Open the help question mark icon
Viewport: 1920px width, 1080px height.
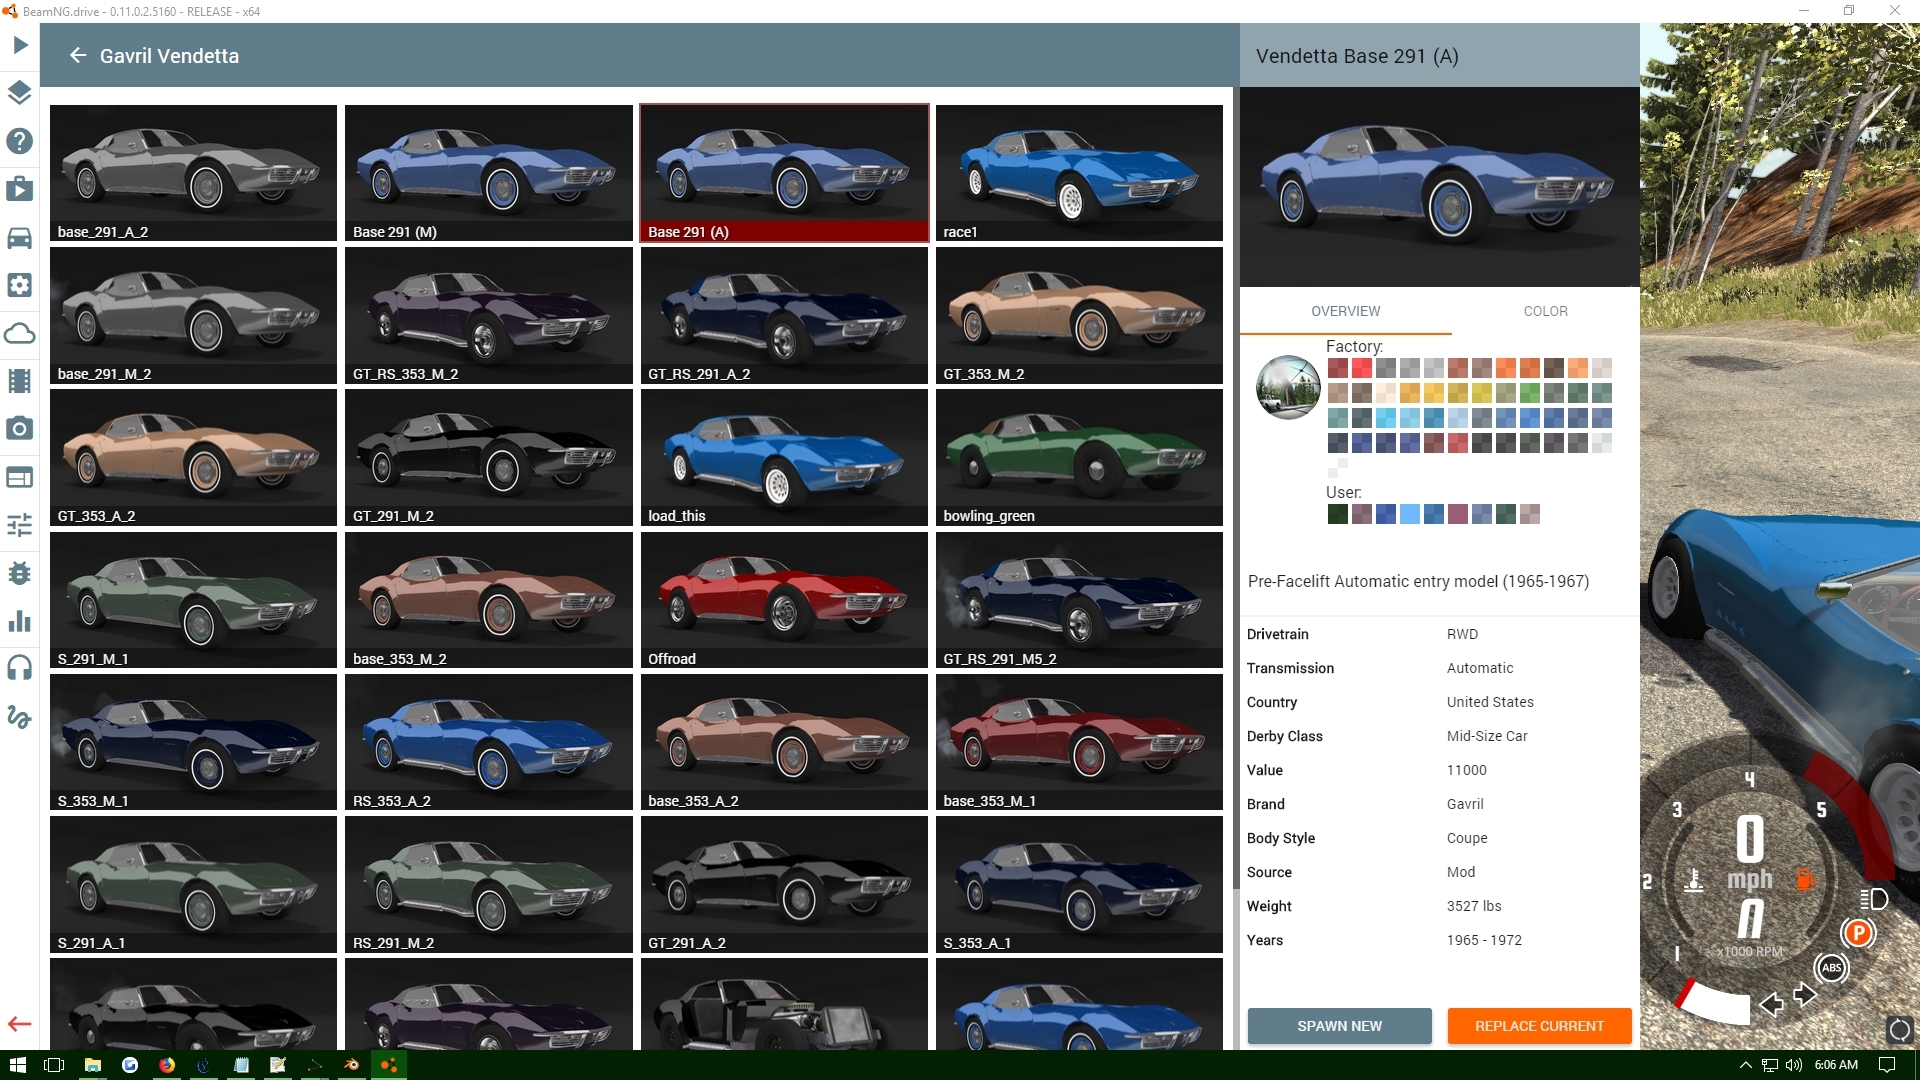pyautogui.click(x=20, y=141)
